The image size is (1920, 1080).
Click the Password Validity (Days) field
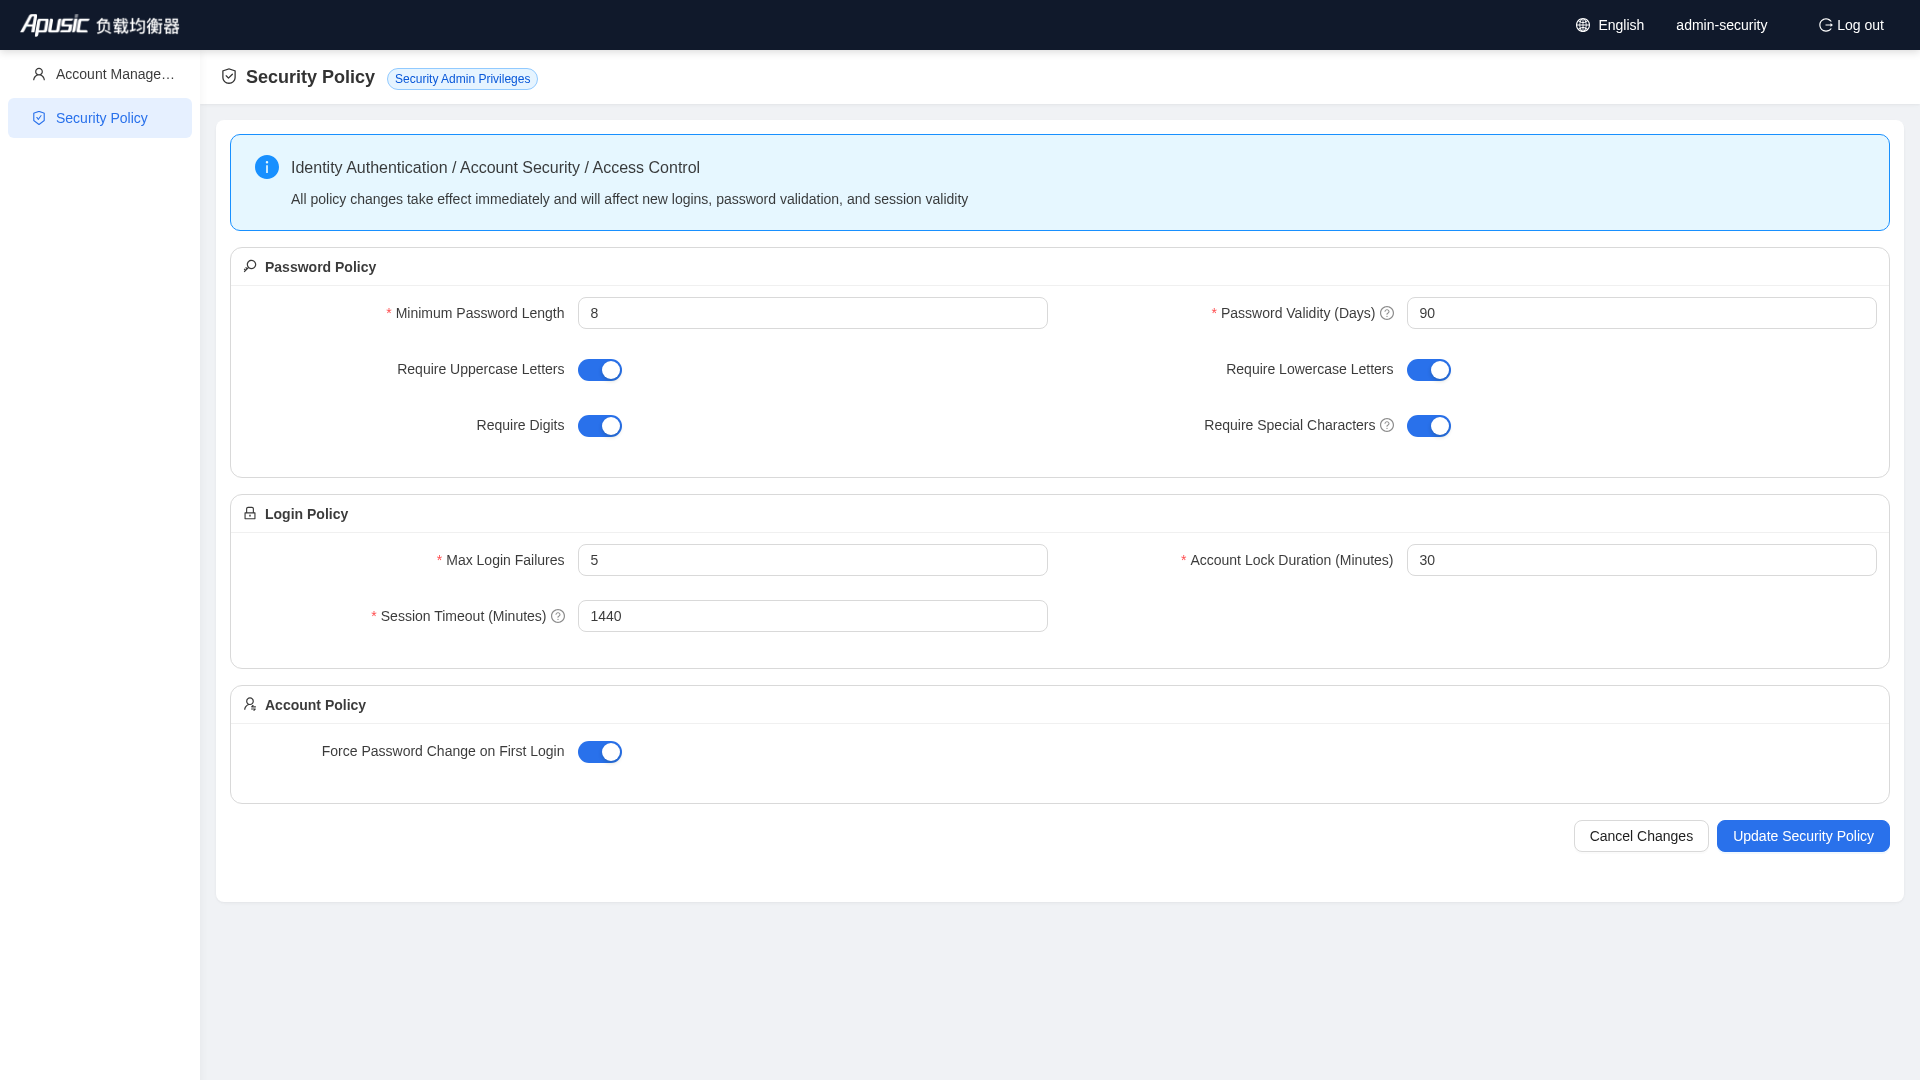(x=1642, y=313)
